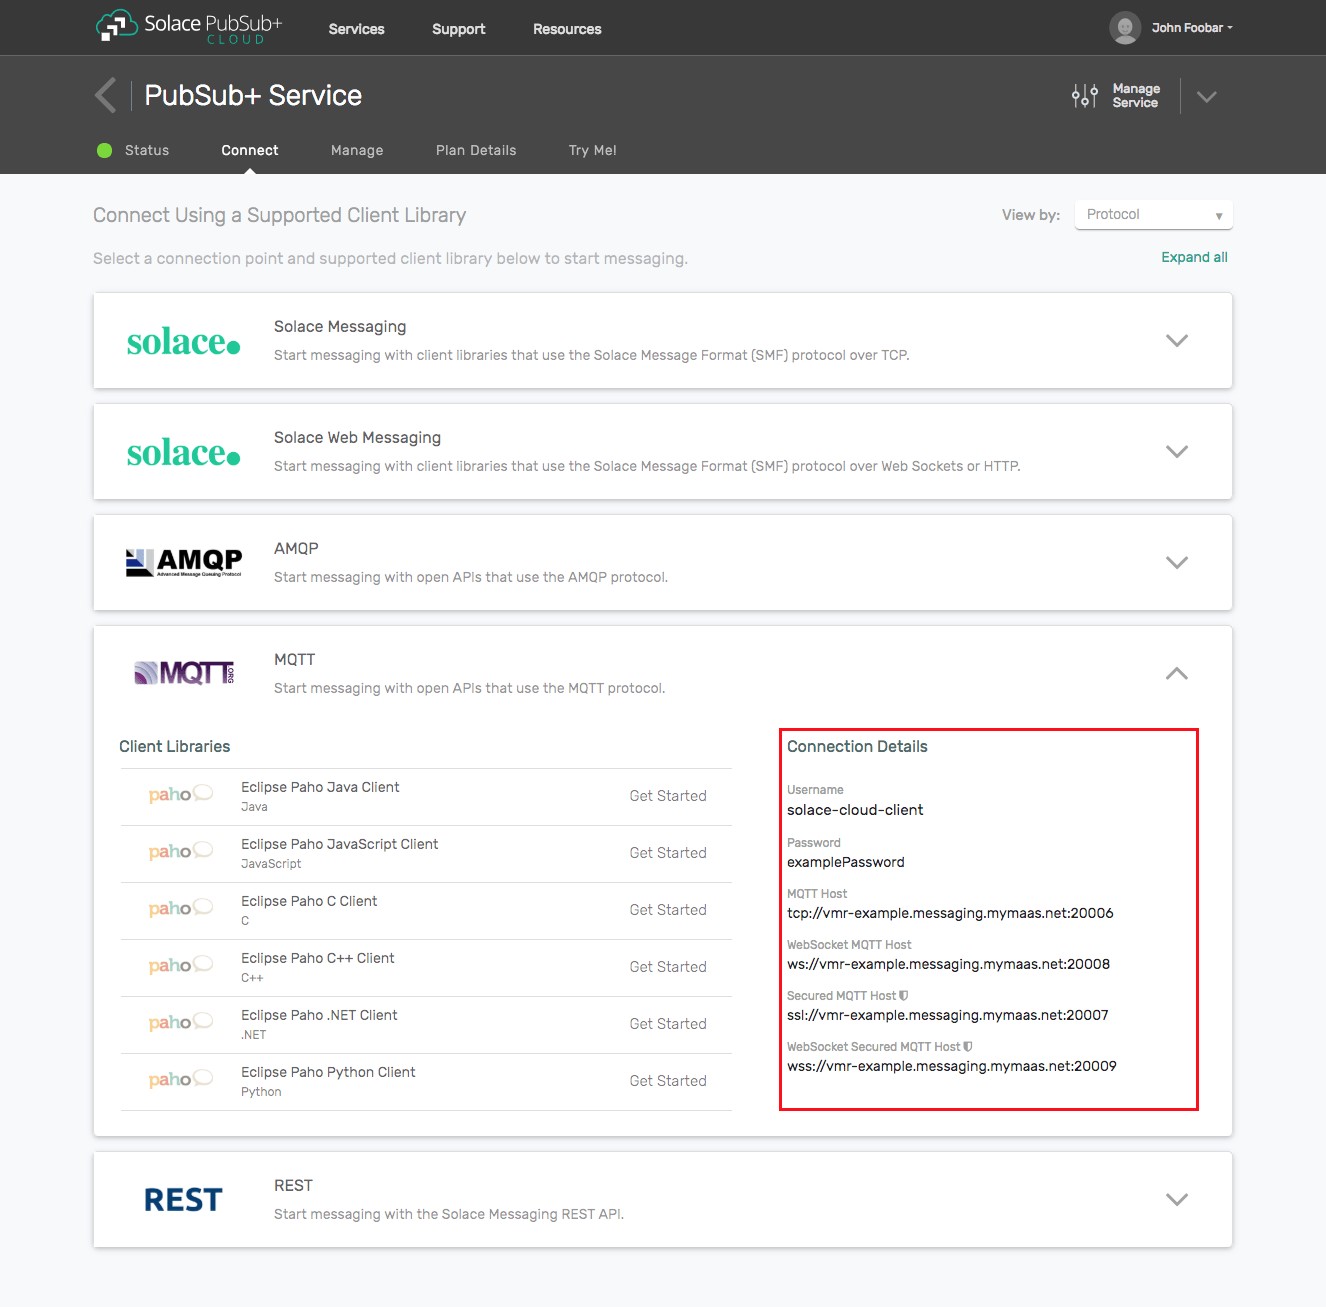Image resolution: width=1326 pixels, height=1307 pixels.
Task: Click the paho icon beside Eclipse Paho Java Client
Action: (x=180, y=794)
